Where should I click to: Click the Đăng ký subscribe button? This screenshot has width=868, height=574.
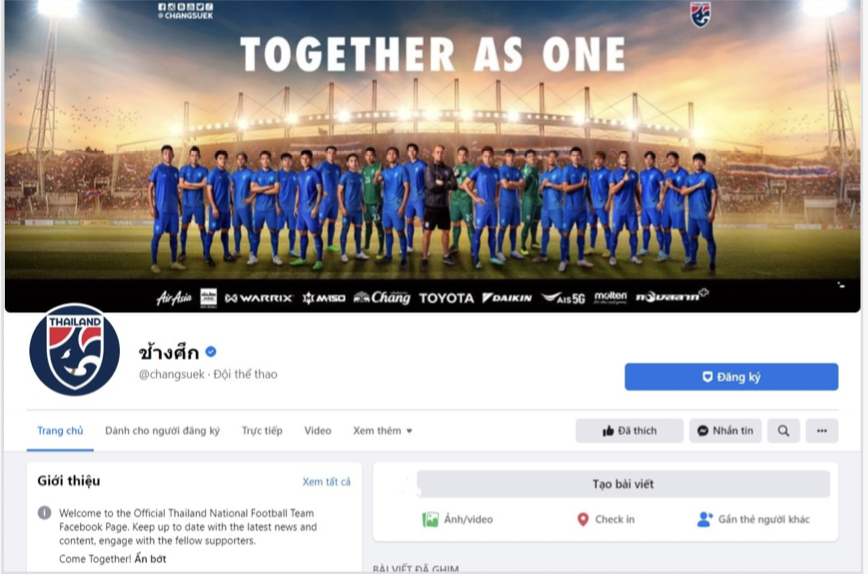coord(731,377)
